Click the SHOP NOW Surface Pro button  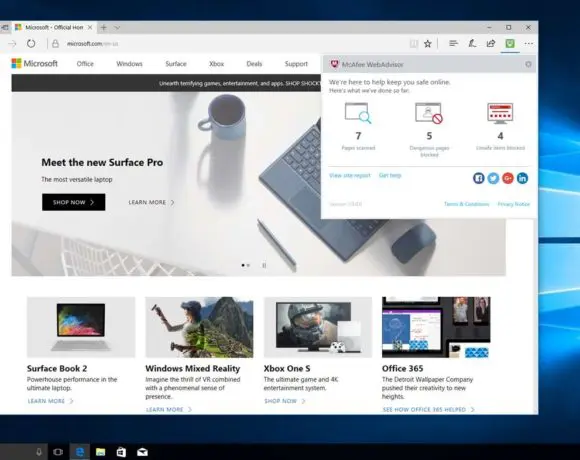(74, 202)
